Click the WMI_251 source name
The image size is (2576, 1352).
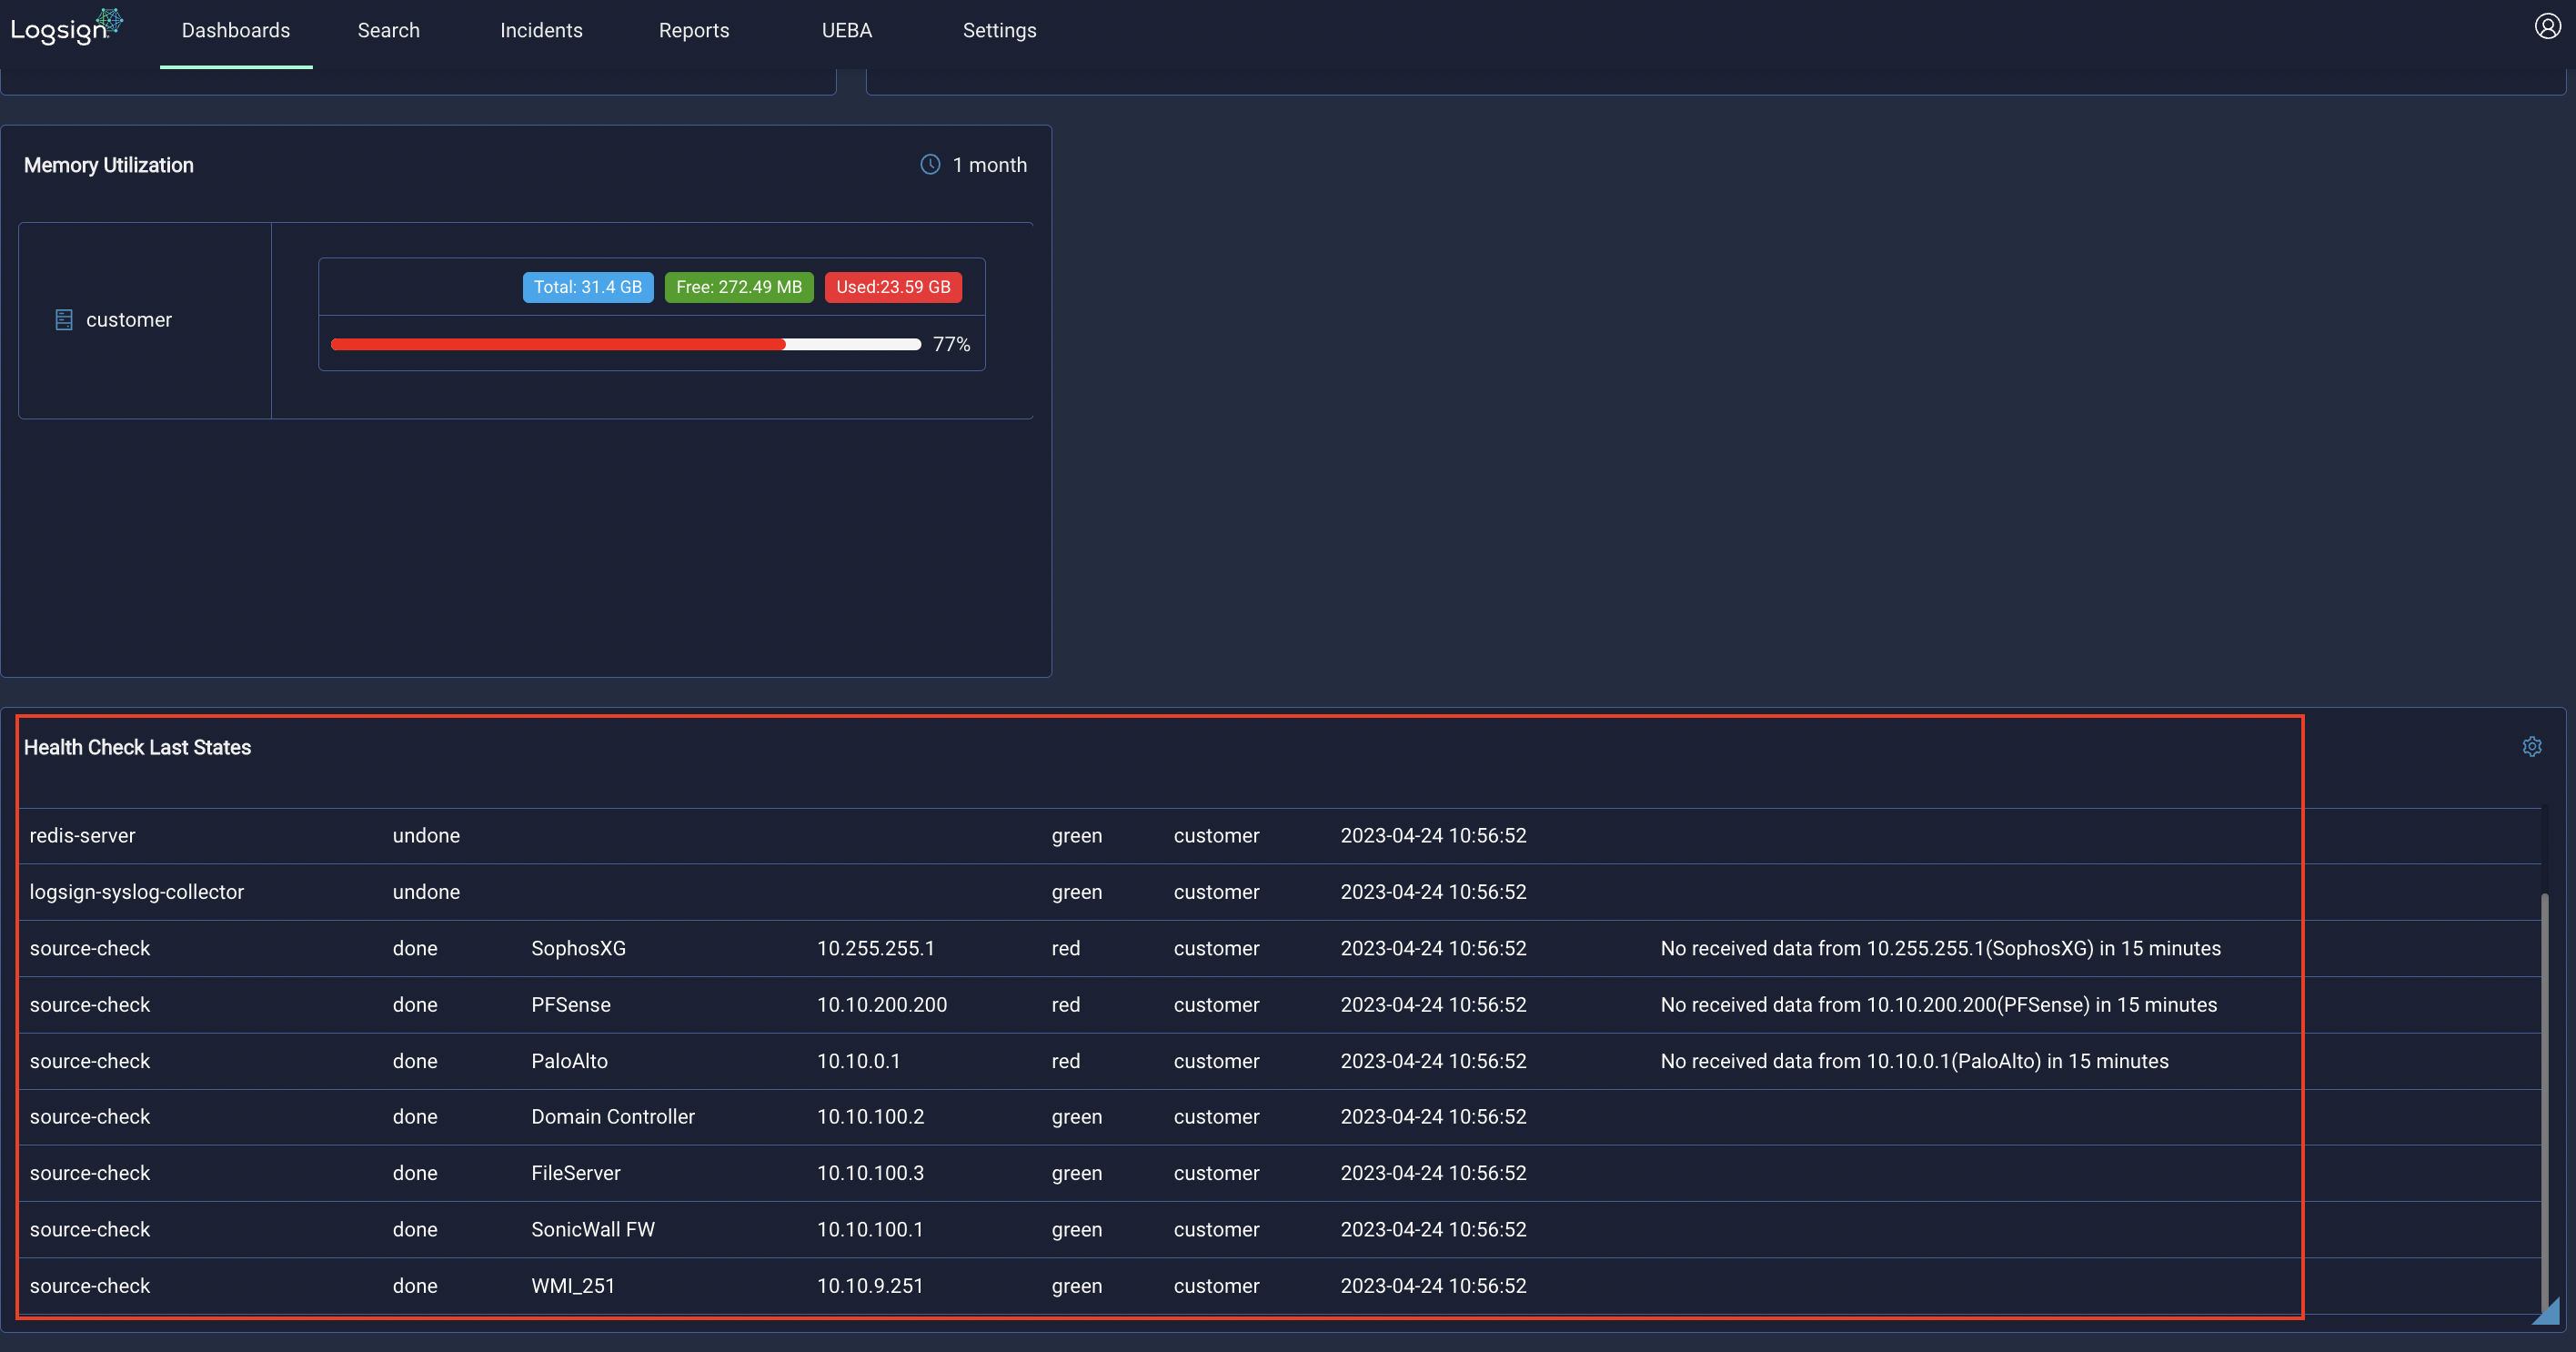tap(573, 1286)
